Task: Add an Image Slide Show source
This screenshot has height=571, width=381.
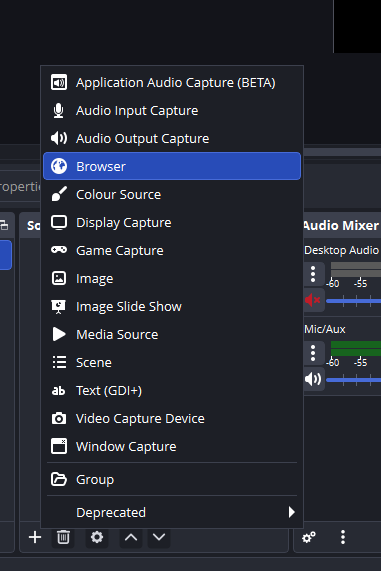Action: pyautogui.click(x=172, y=307)
